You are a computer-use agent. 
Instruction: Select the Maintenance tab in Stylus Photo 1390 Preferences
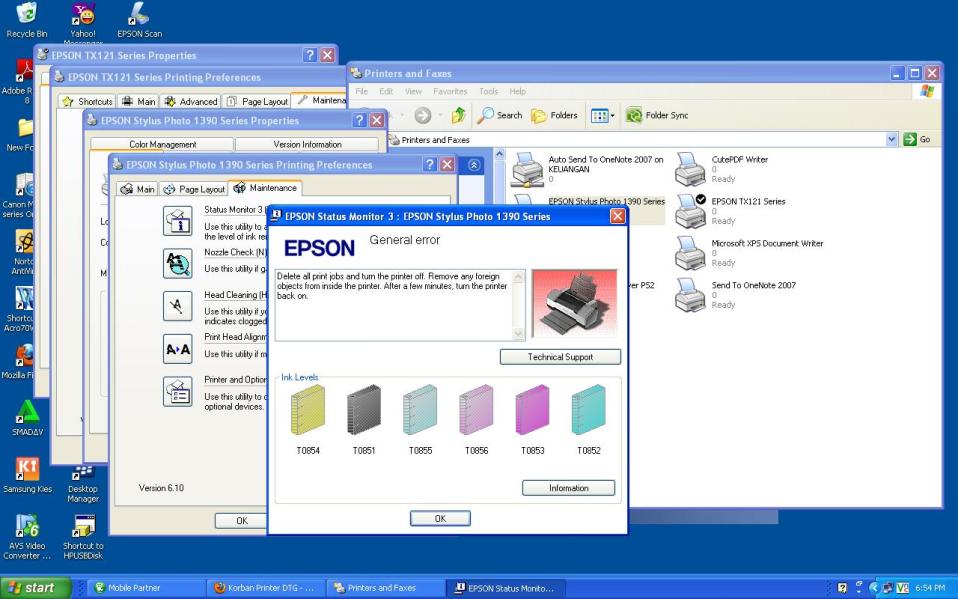(265, 188)
